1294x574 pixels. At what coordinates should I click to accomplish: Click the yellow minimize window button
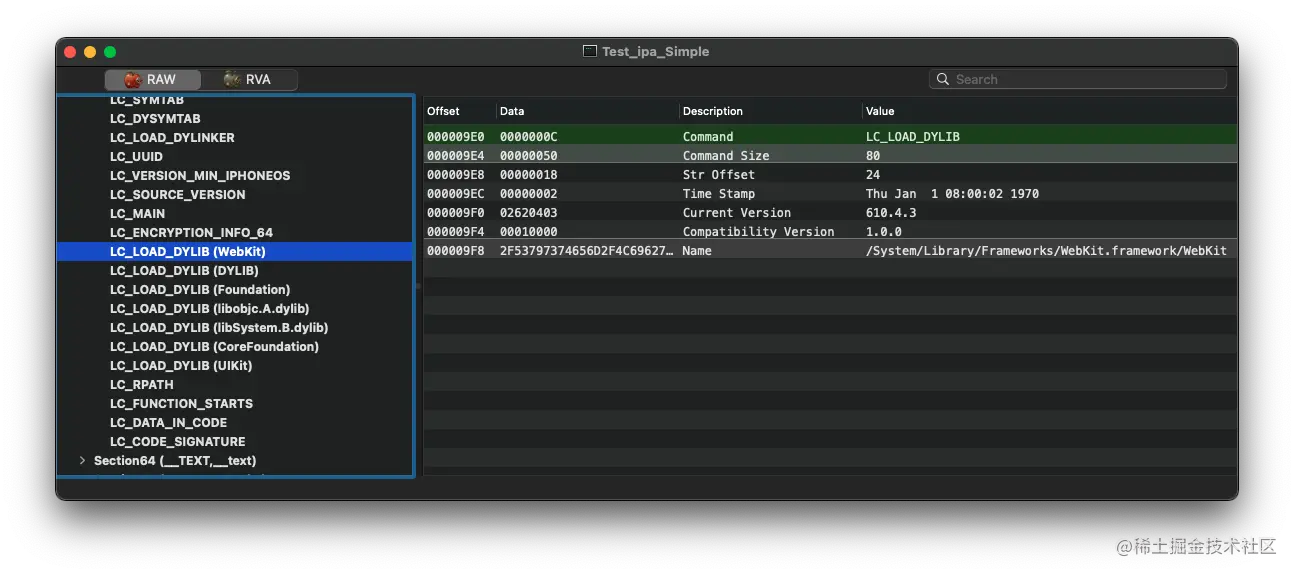tap(90, 52)
